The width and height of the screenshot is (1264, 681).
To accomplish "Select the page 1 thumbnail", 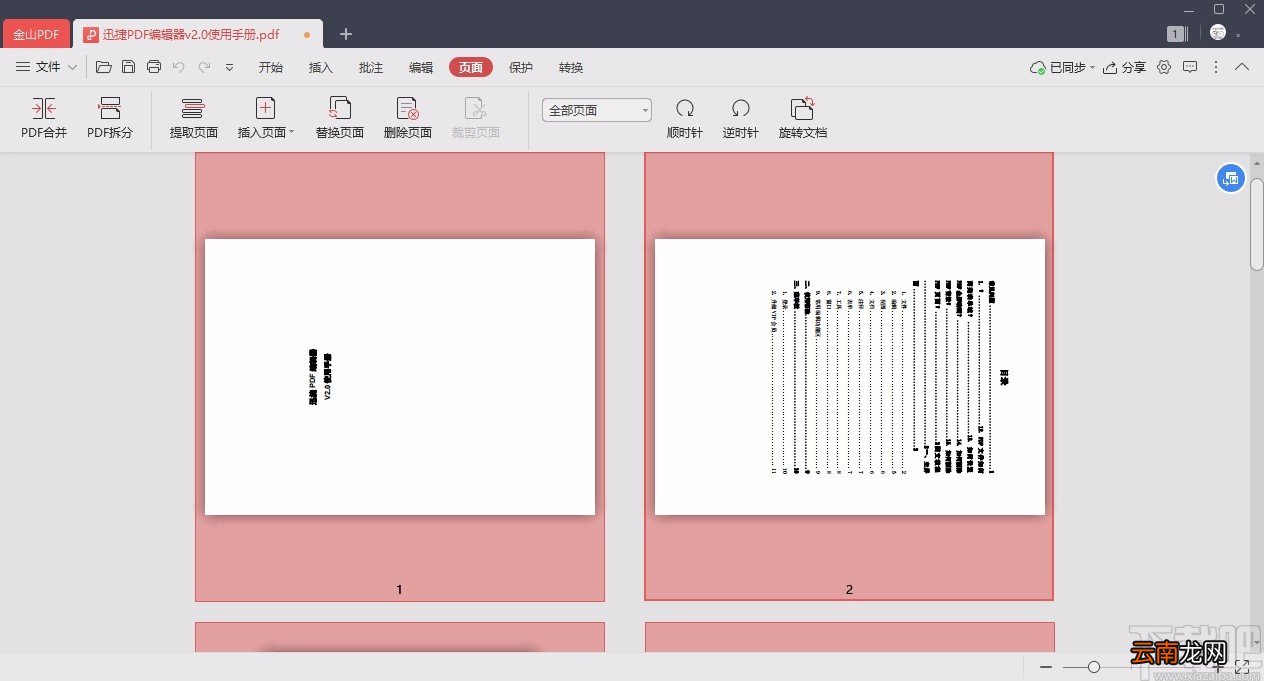I will pyautogui.click(x=400, y=376).
